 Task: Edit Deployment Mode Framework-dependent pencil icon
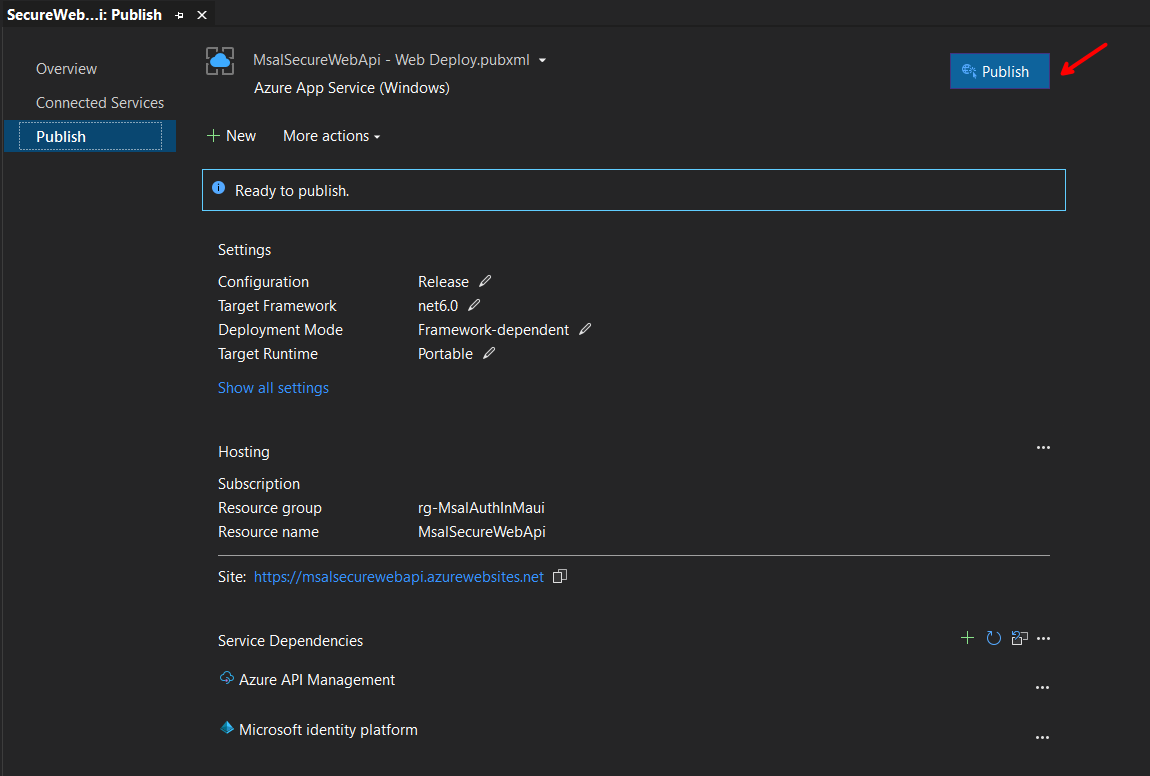point(585,329)
